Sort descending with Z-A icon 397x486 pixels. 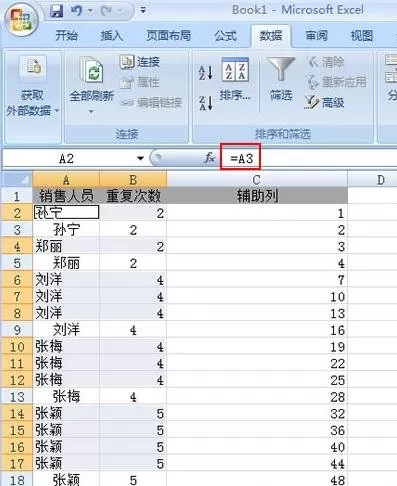pos(206,103)
